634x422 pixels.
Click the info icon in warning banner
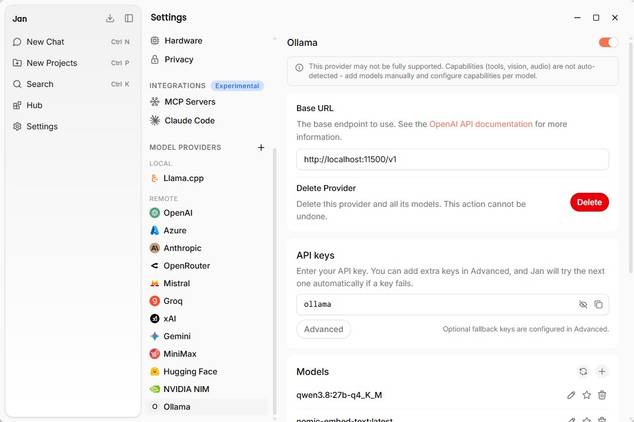[299, 68]
